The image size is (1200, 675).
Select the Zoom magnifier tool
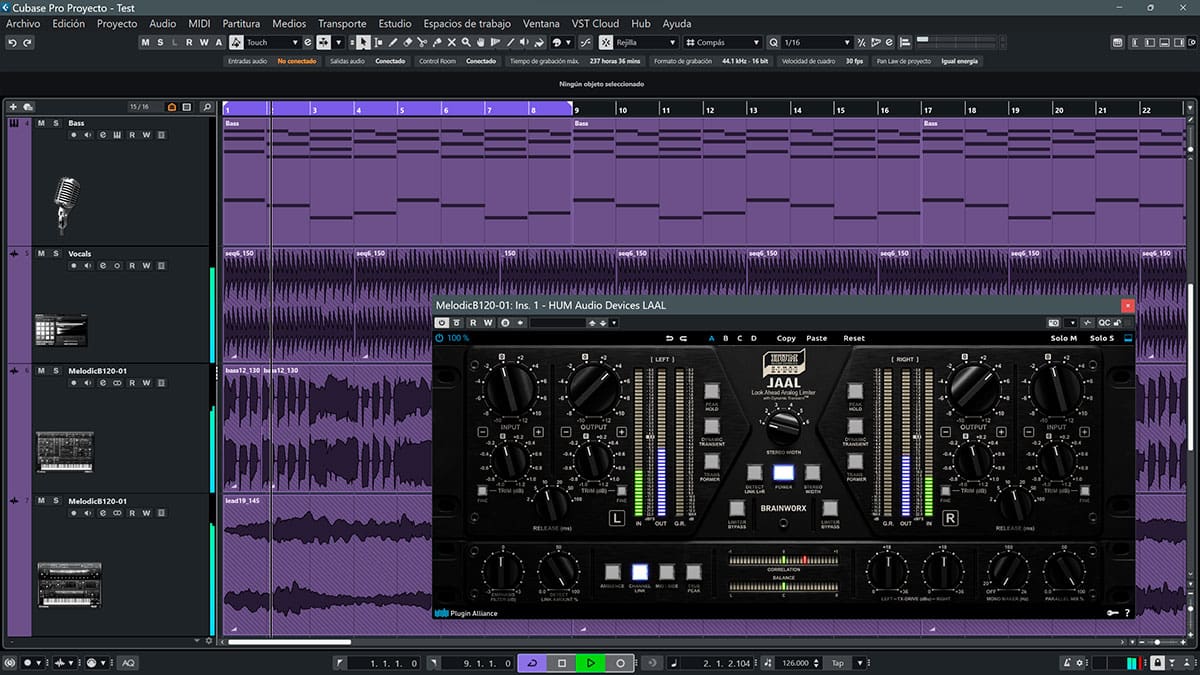[466, 42]
